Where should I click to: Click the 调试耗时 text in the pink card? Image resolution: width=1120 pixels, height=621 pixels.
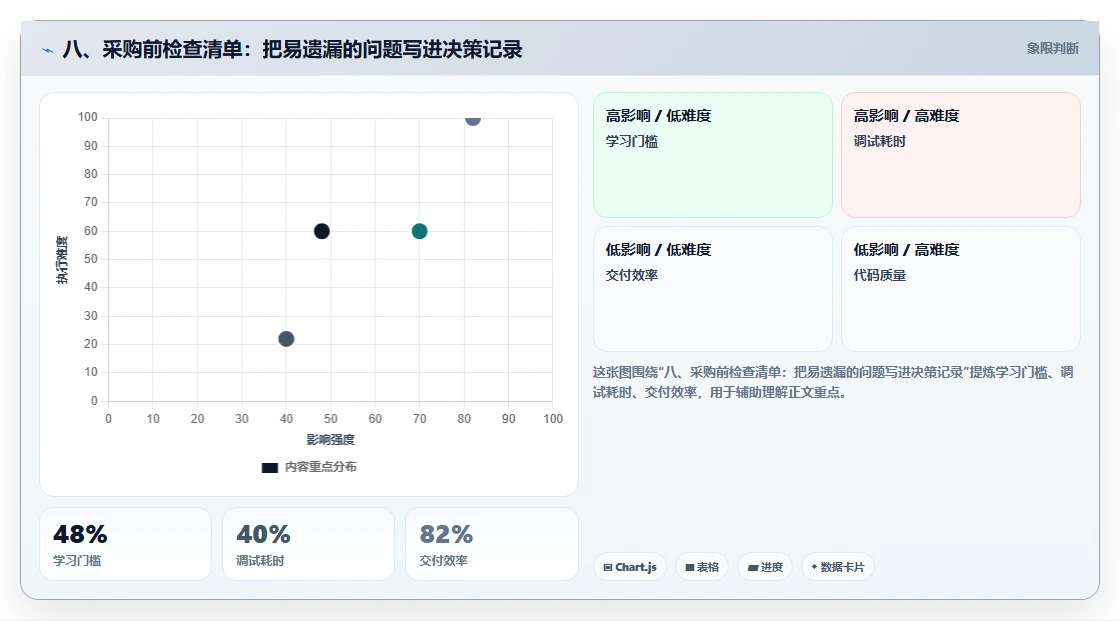tap(879, 141)
